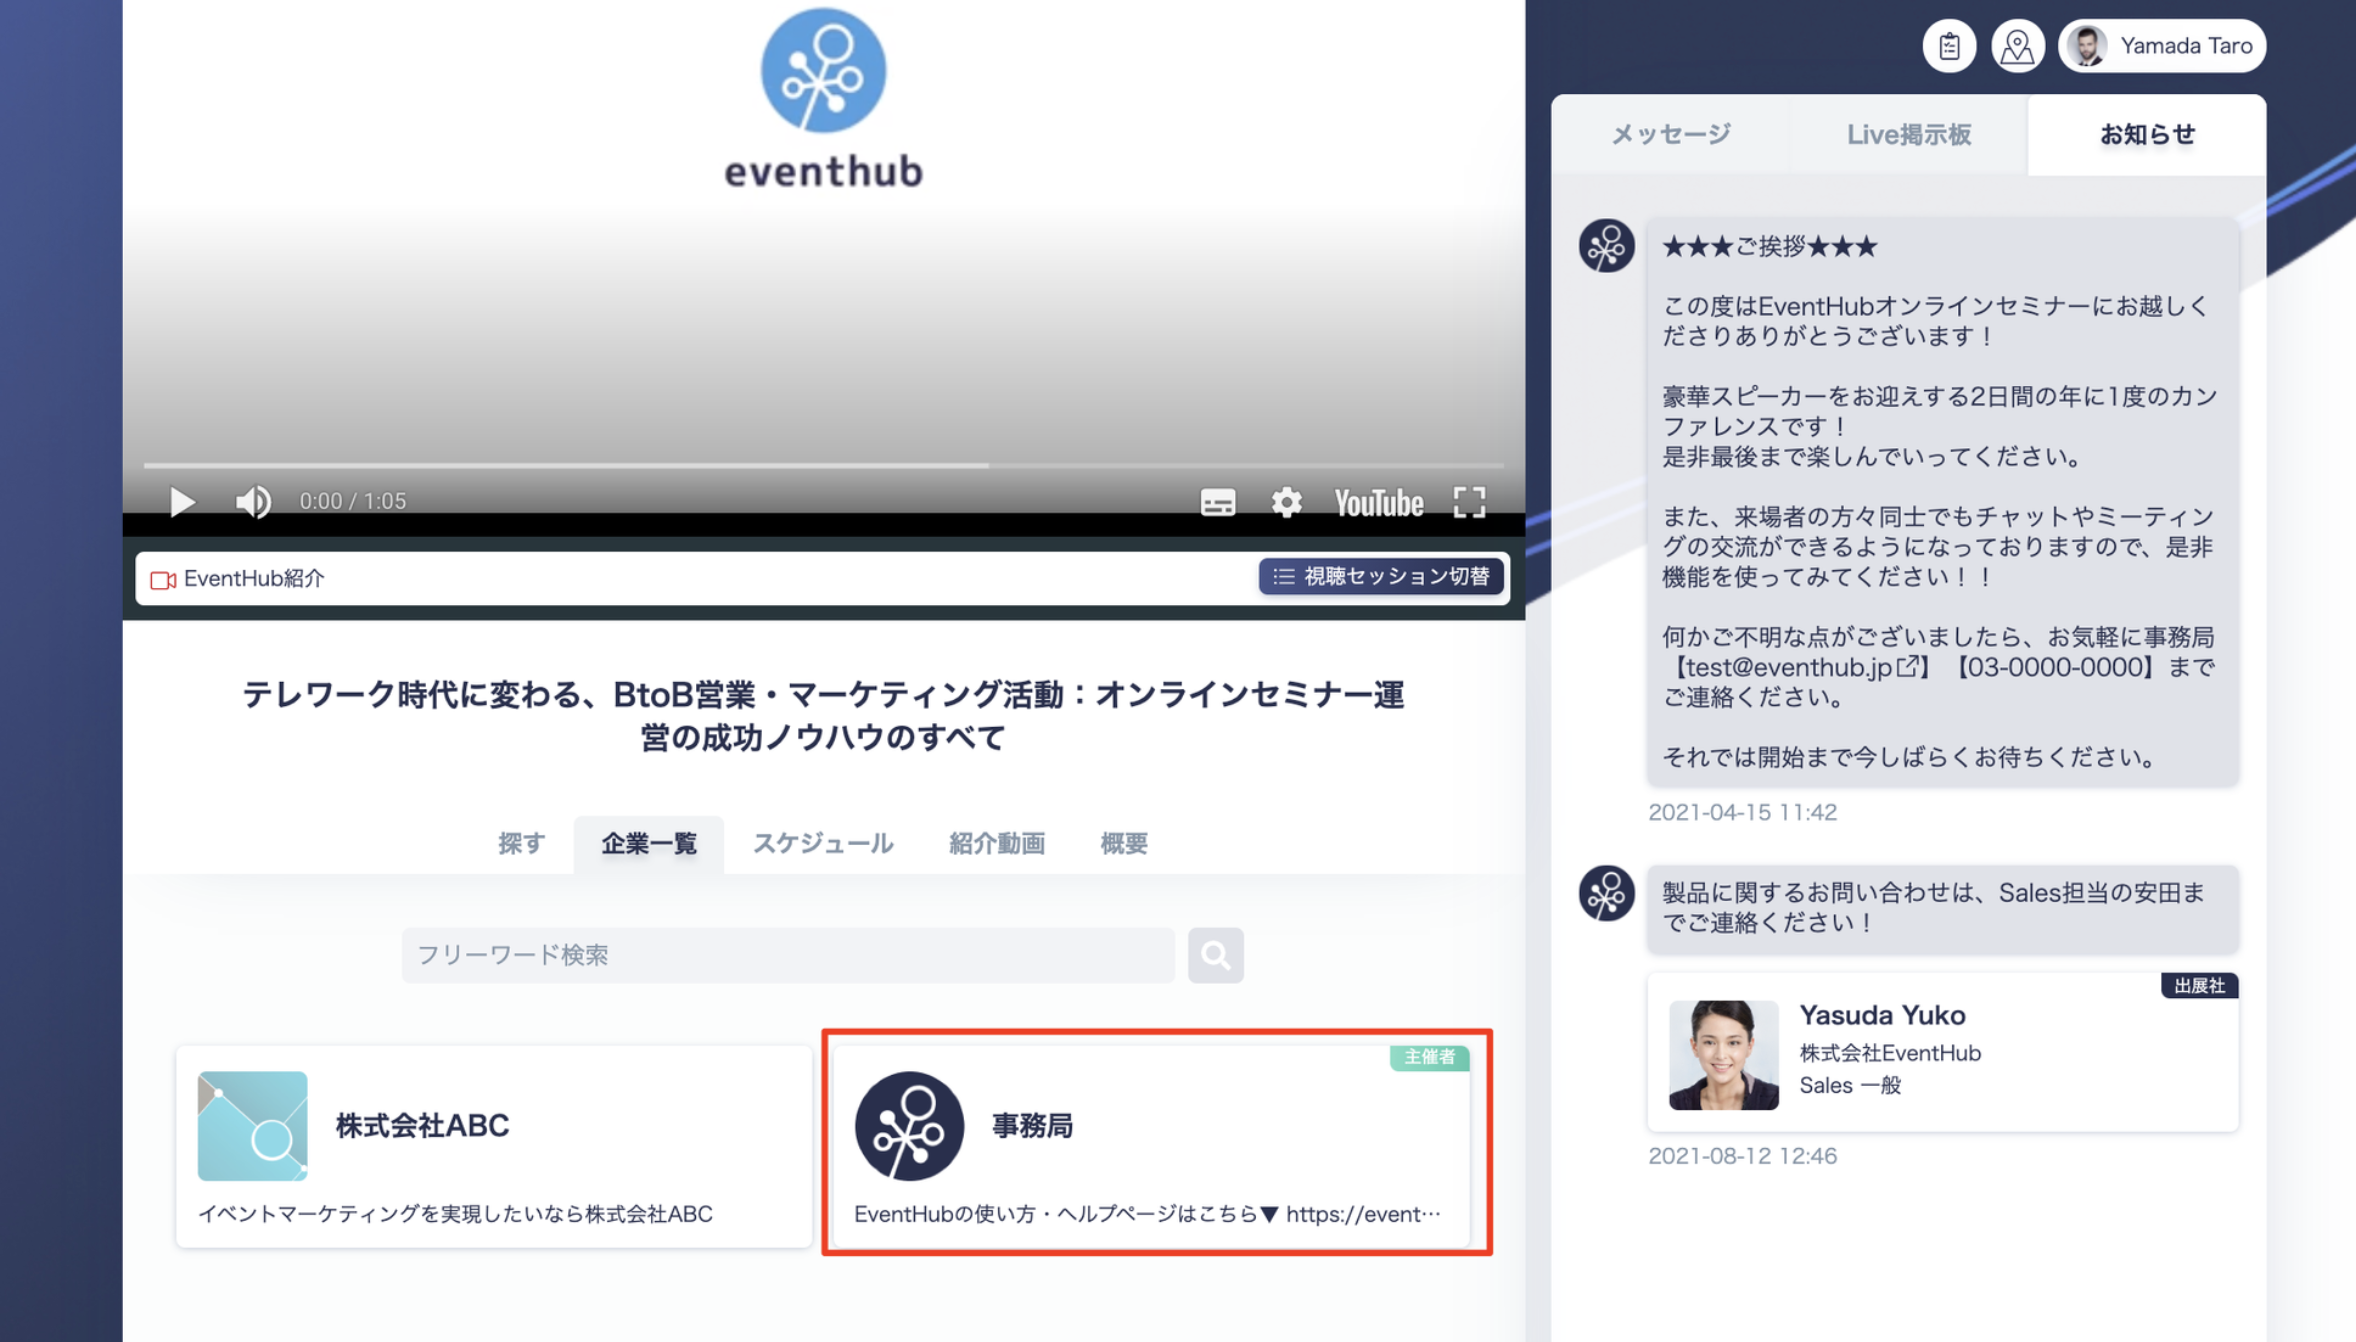Click the magnifier search button
The image size is (2356, 1342).
click(1215, 955)
